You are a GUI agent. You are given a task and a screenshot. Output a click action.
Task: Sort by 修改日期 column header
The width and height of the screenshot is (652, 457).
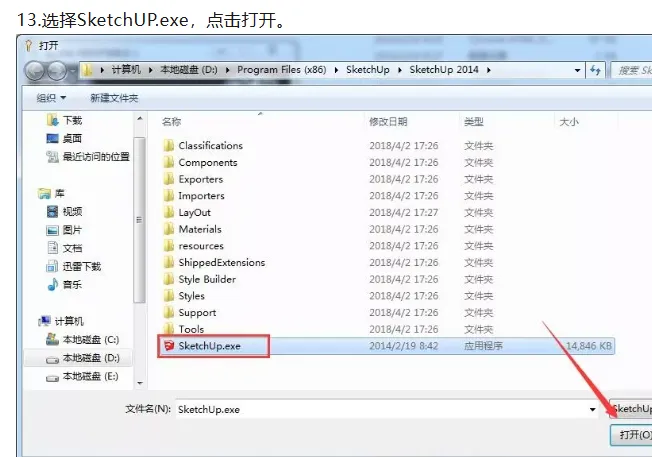[x=388, y=121]
